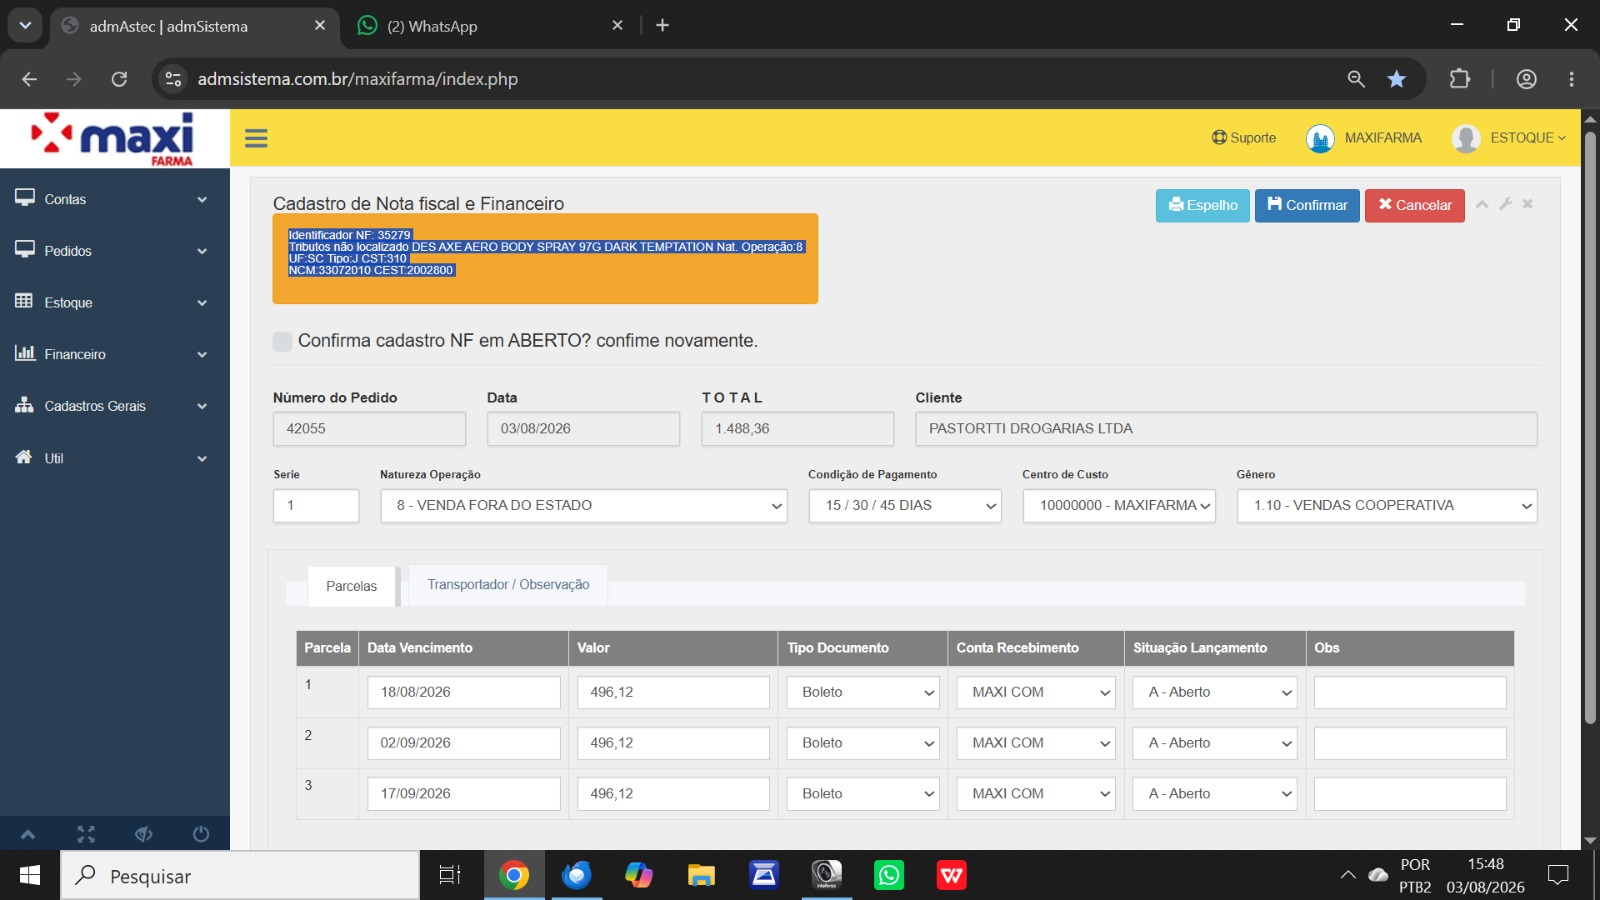Open Situação Lançamento dropdown for parcela 1
1600x900 pixels.
(1215, 692)
